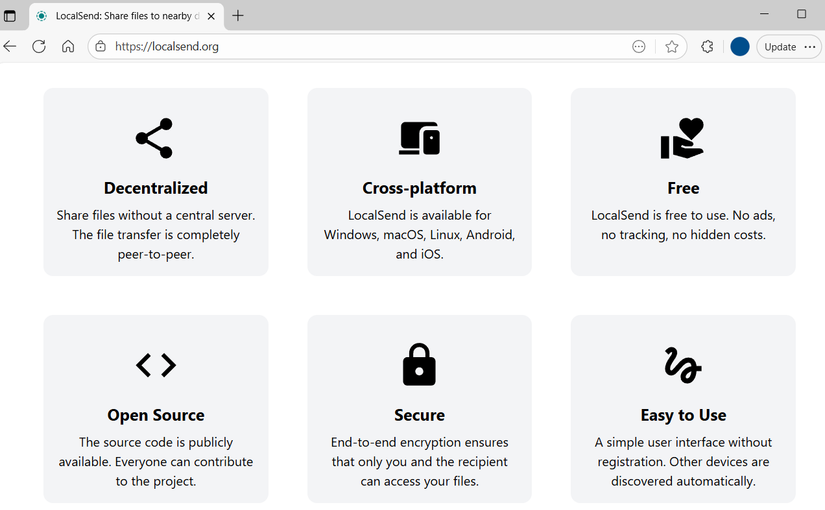The width and height of the screenshot is (825, 510).
Task: Reload the current page
Action: [39, 46]
